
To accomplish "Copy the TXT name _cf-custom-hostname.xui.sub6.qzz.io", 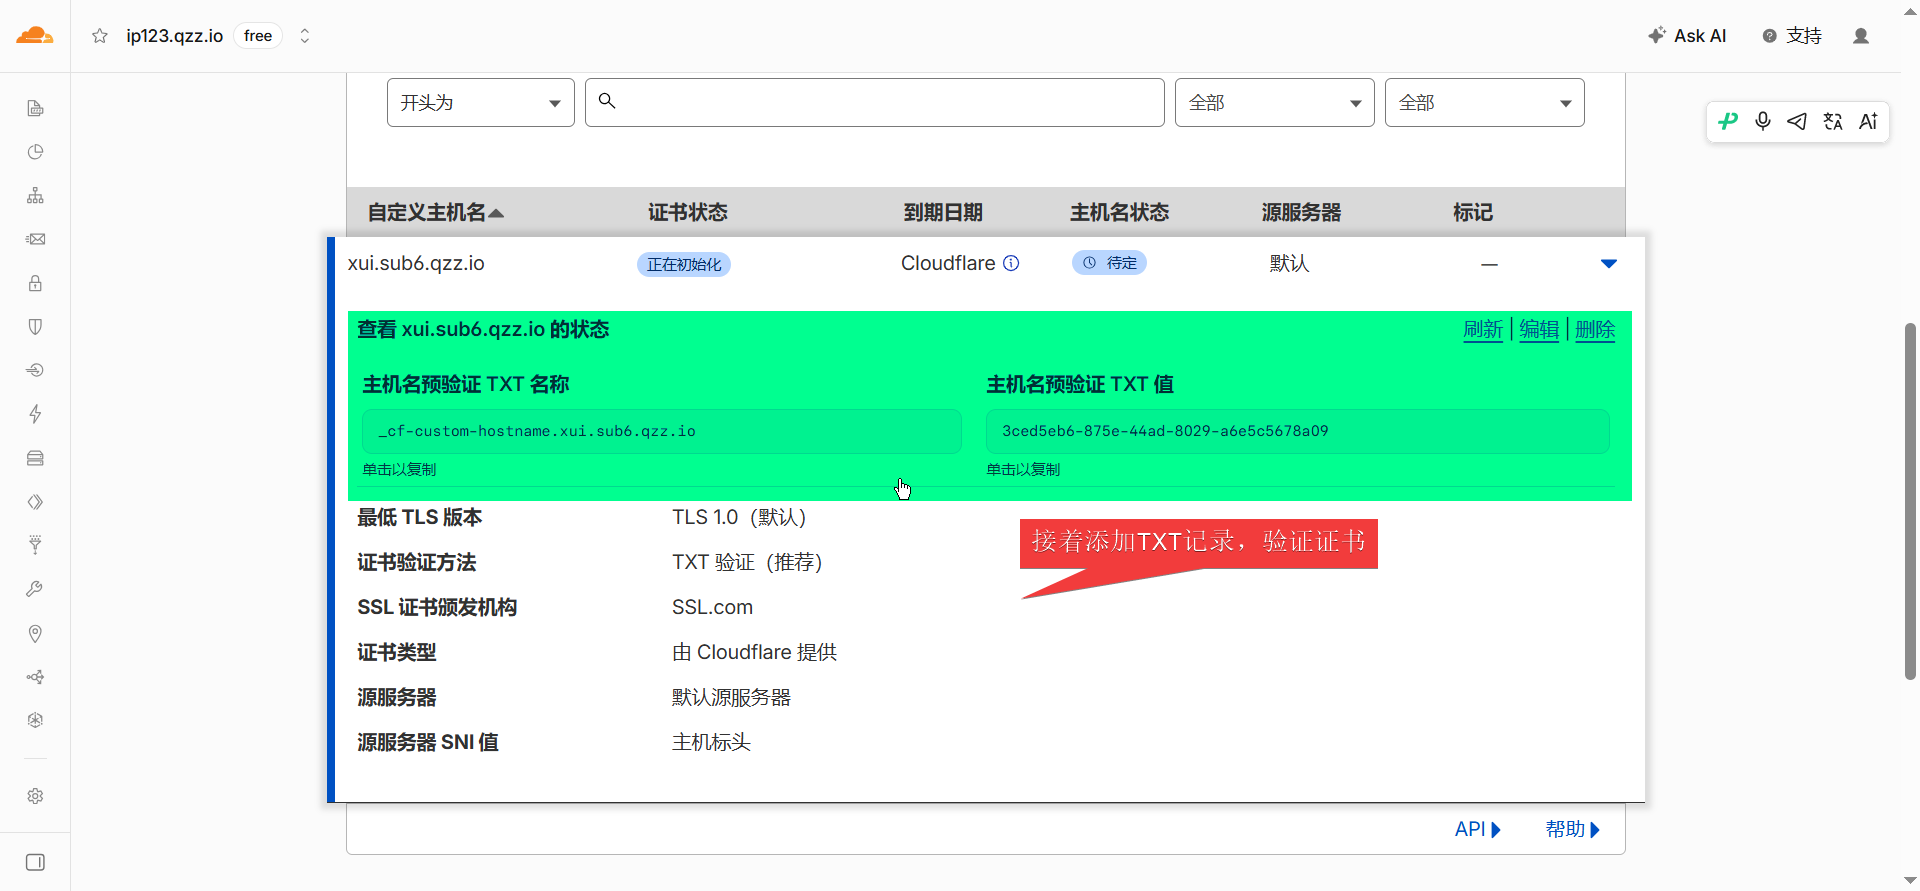I will [x=662, y=431].
